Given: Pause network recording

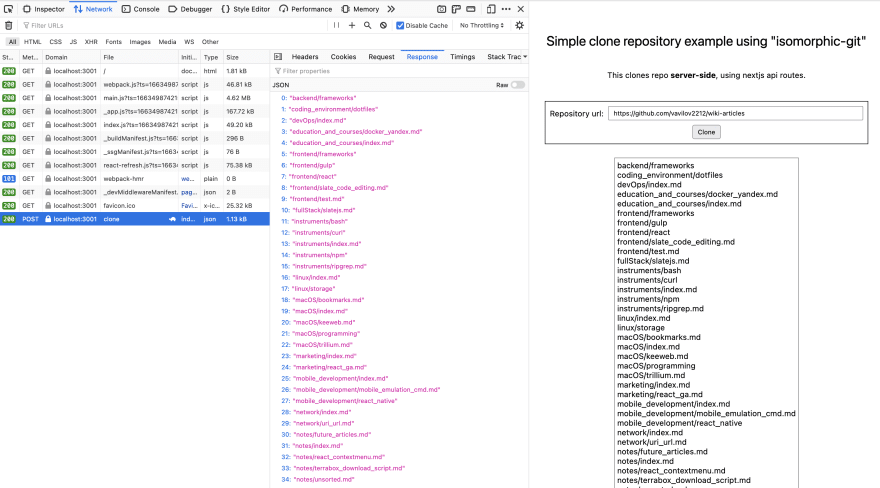Looking at the screenshot, I should (336, 25).
